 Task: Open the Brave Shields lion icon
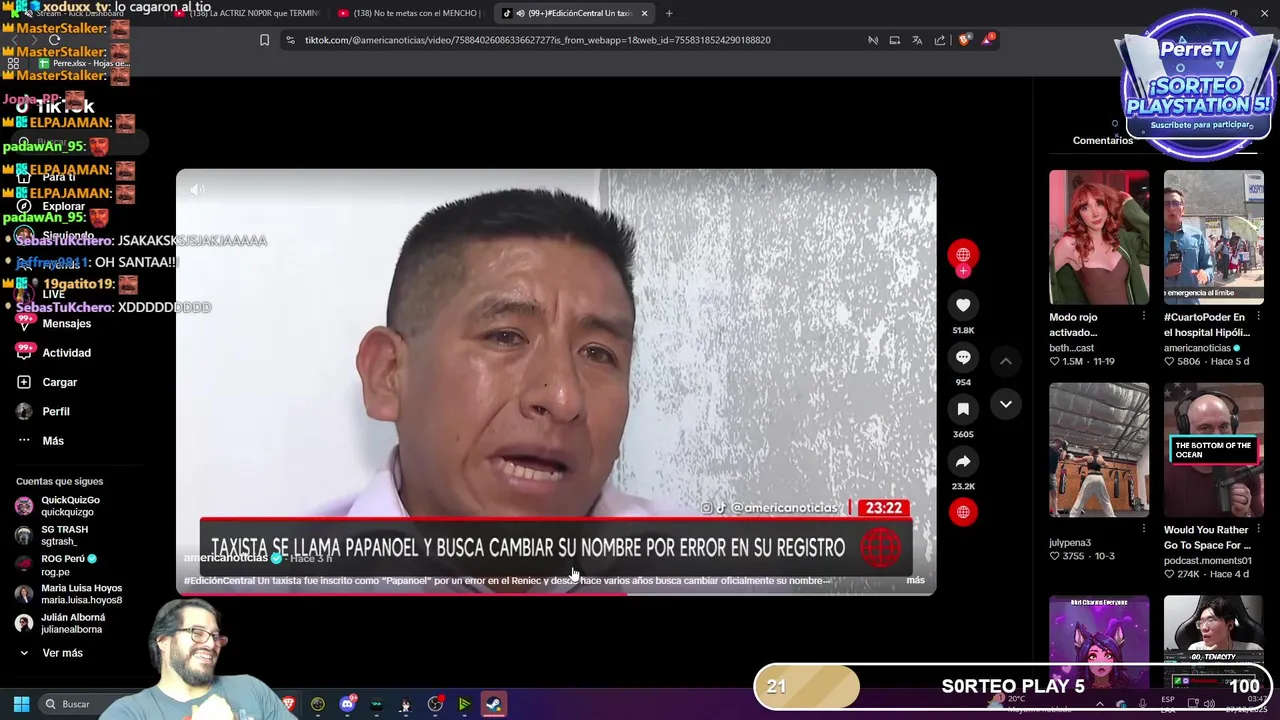point(965,40)
